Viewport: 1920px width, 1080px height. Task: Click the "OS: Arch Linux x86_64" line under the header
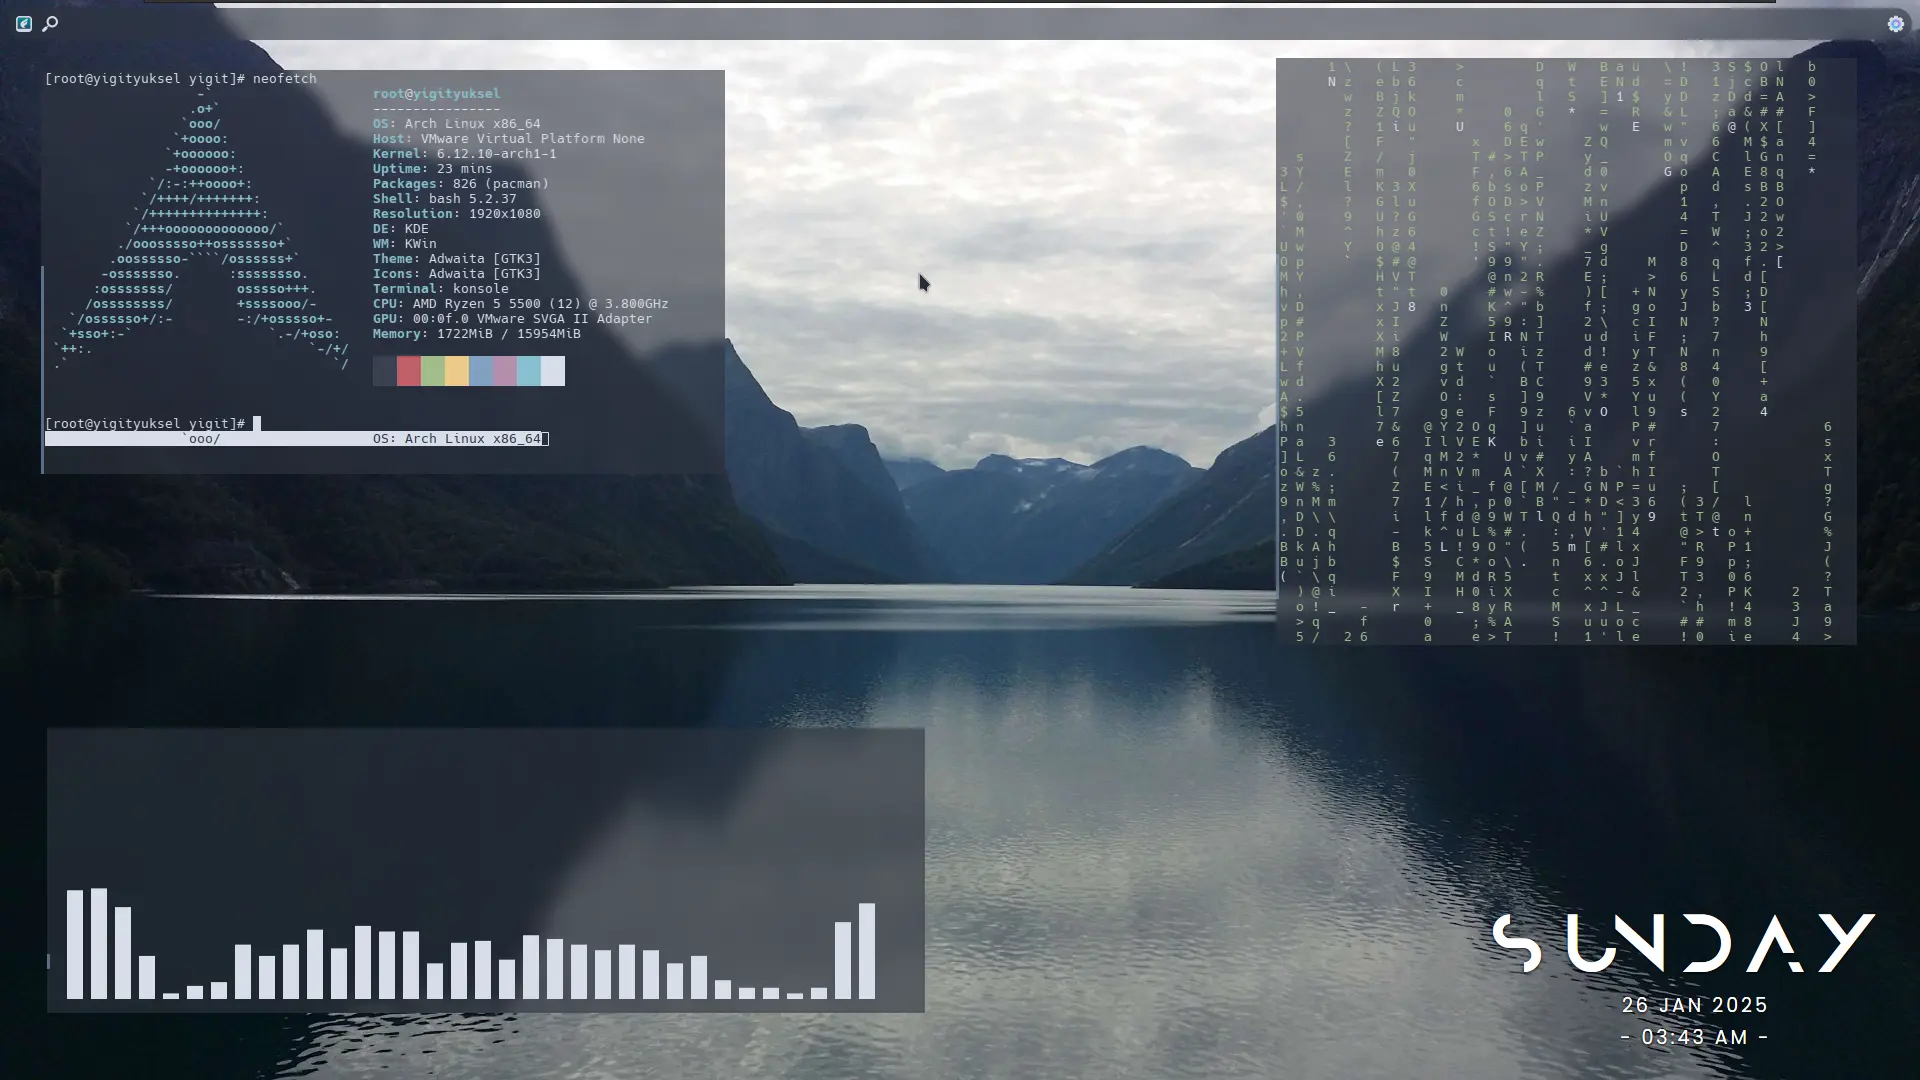(x=457, y=124)
